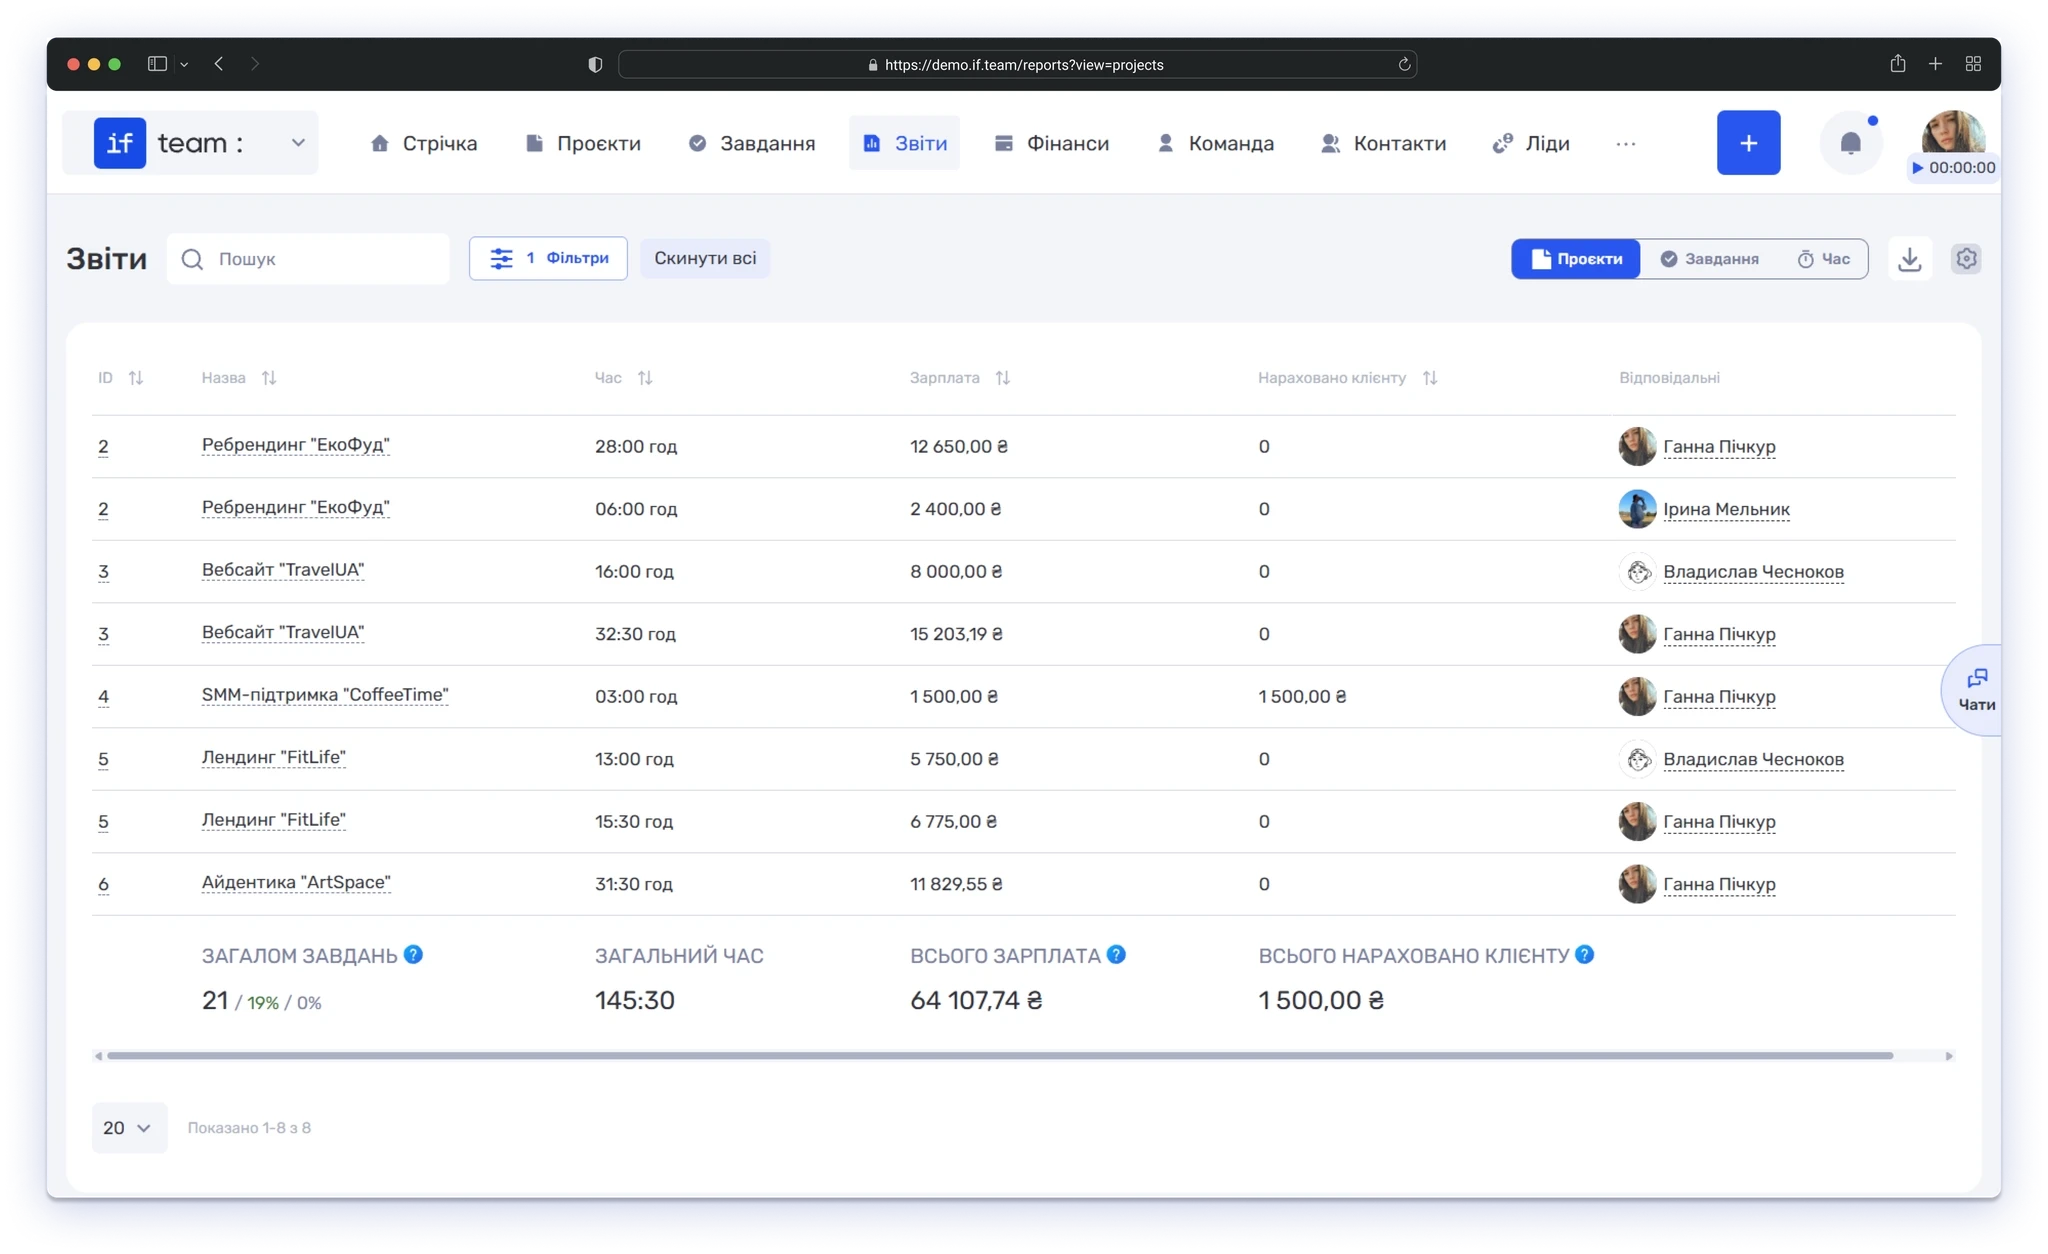Start the timer play icon
Image resolution: width=2048 pixels, height=1254 pixels.
1917,168
